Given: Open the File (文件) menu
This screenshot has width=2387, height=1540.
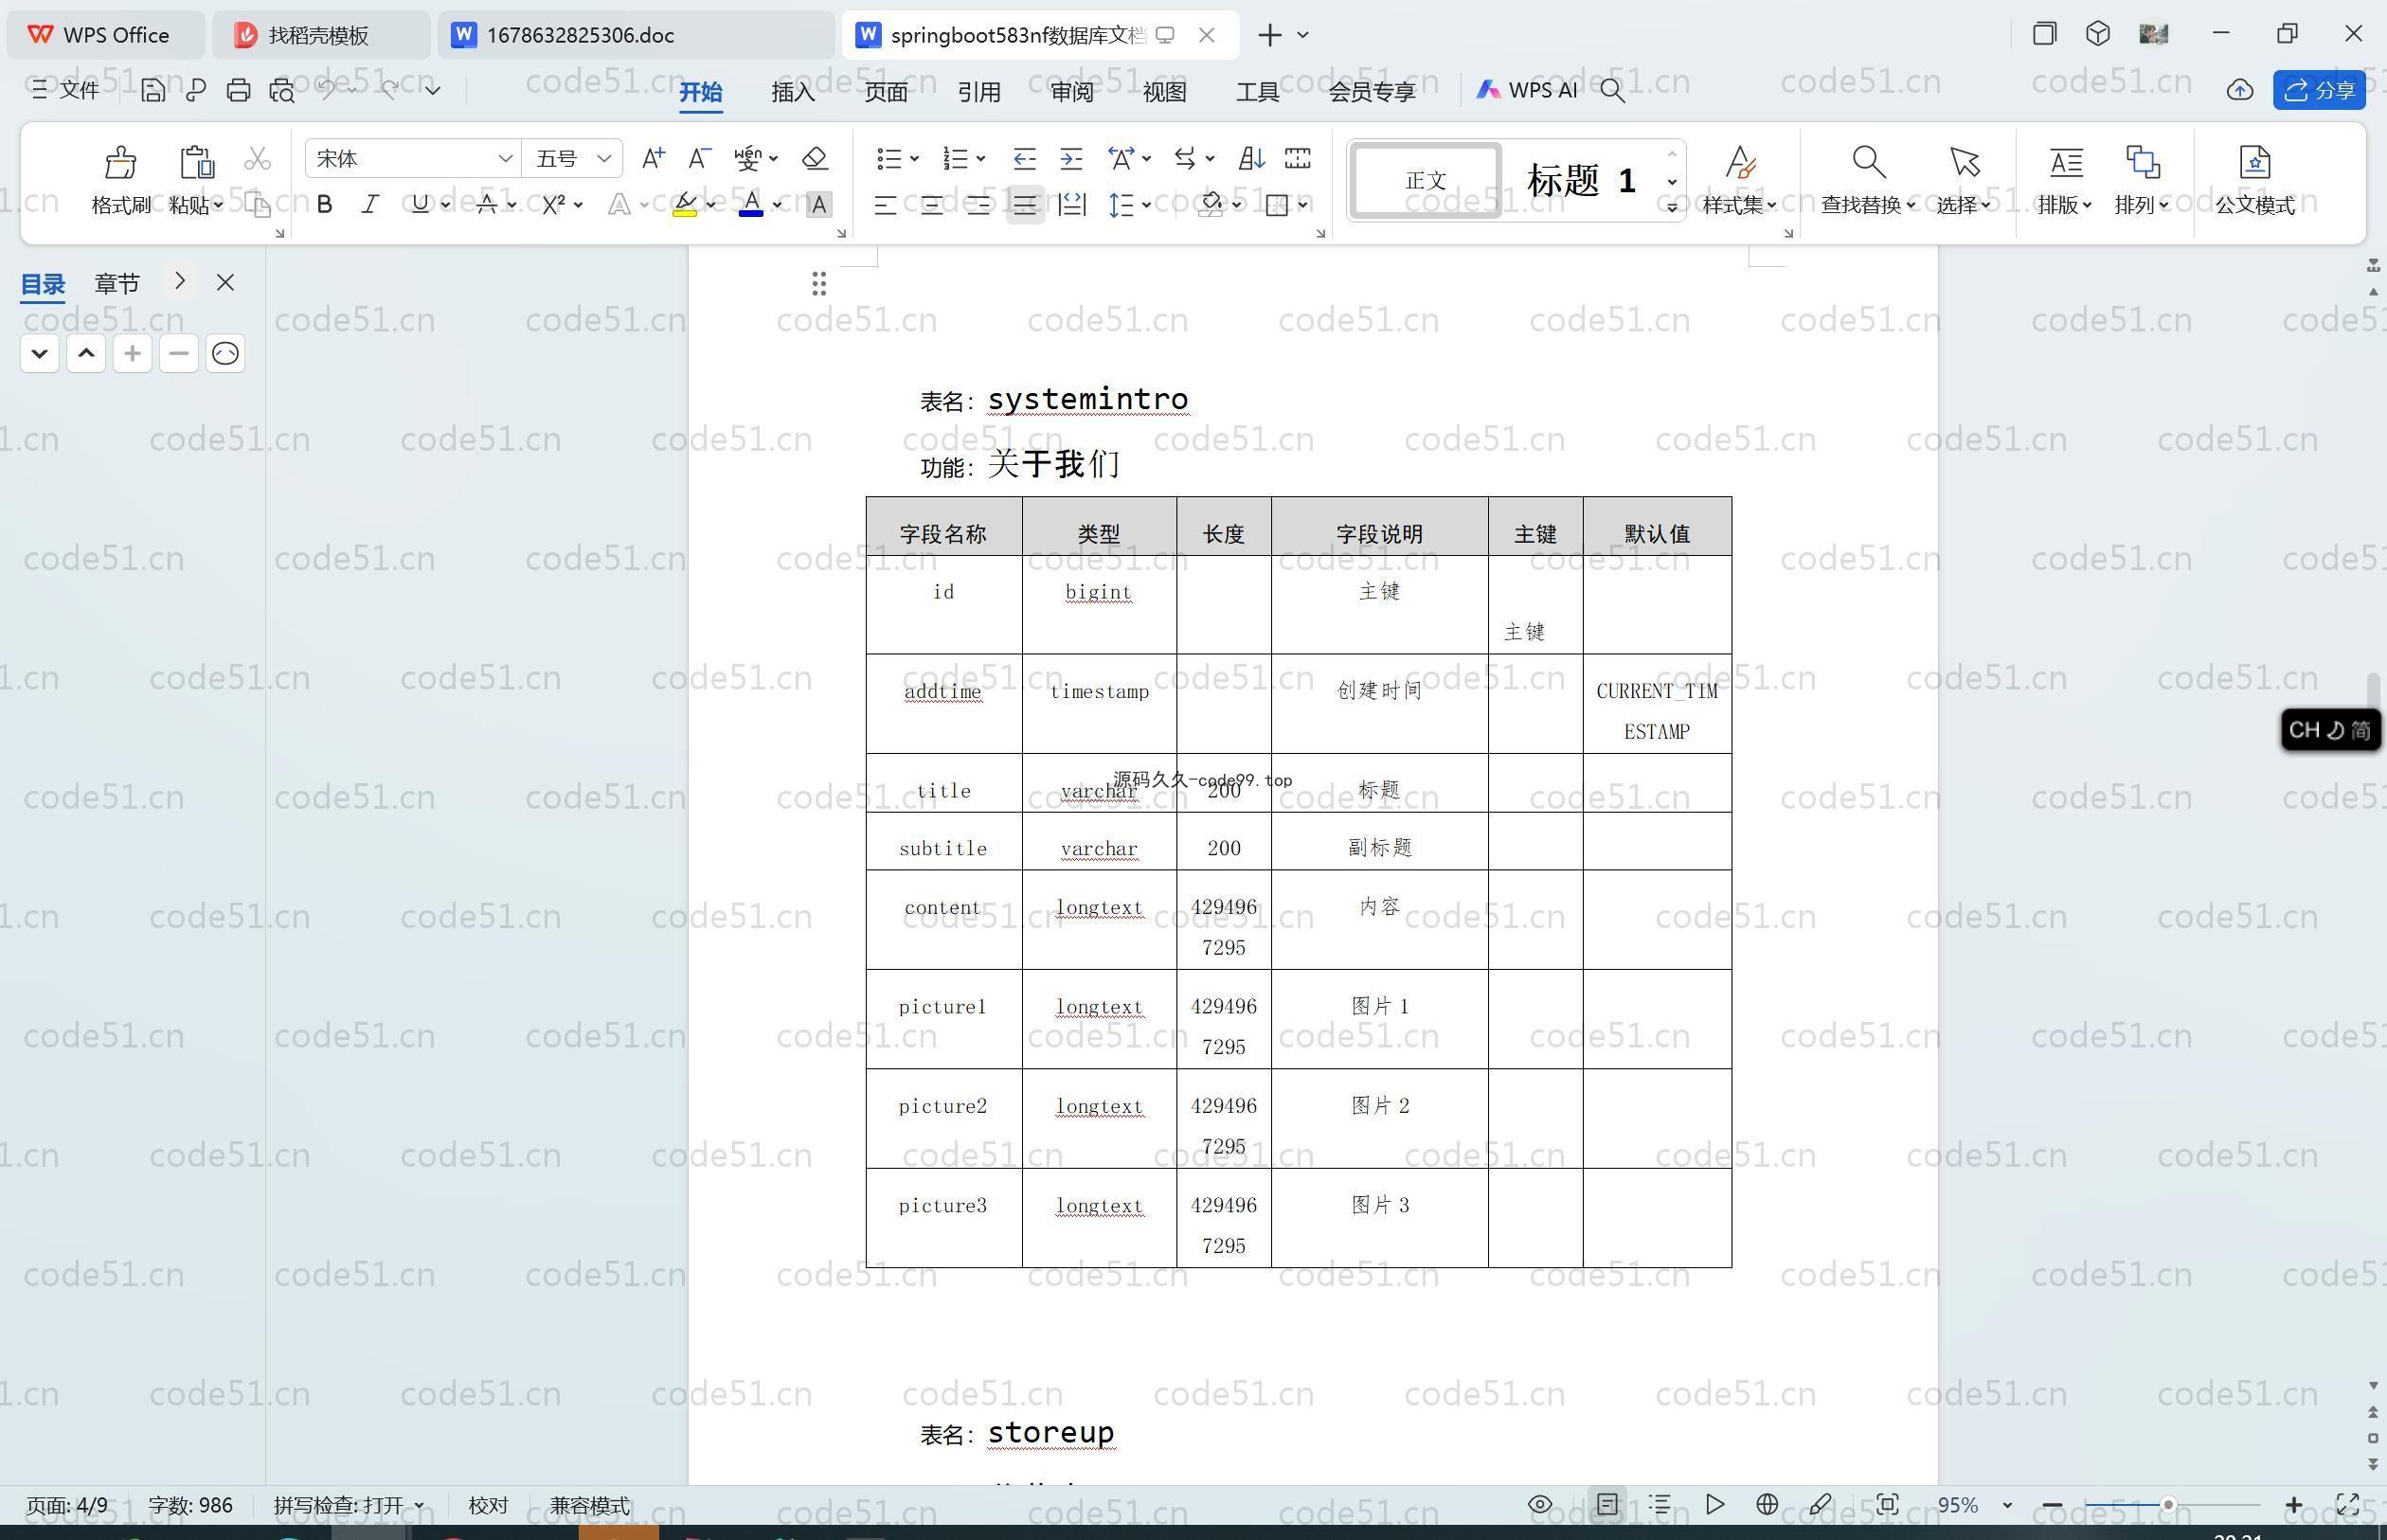Looking at the screenshot, I should [x=66, y=90].
